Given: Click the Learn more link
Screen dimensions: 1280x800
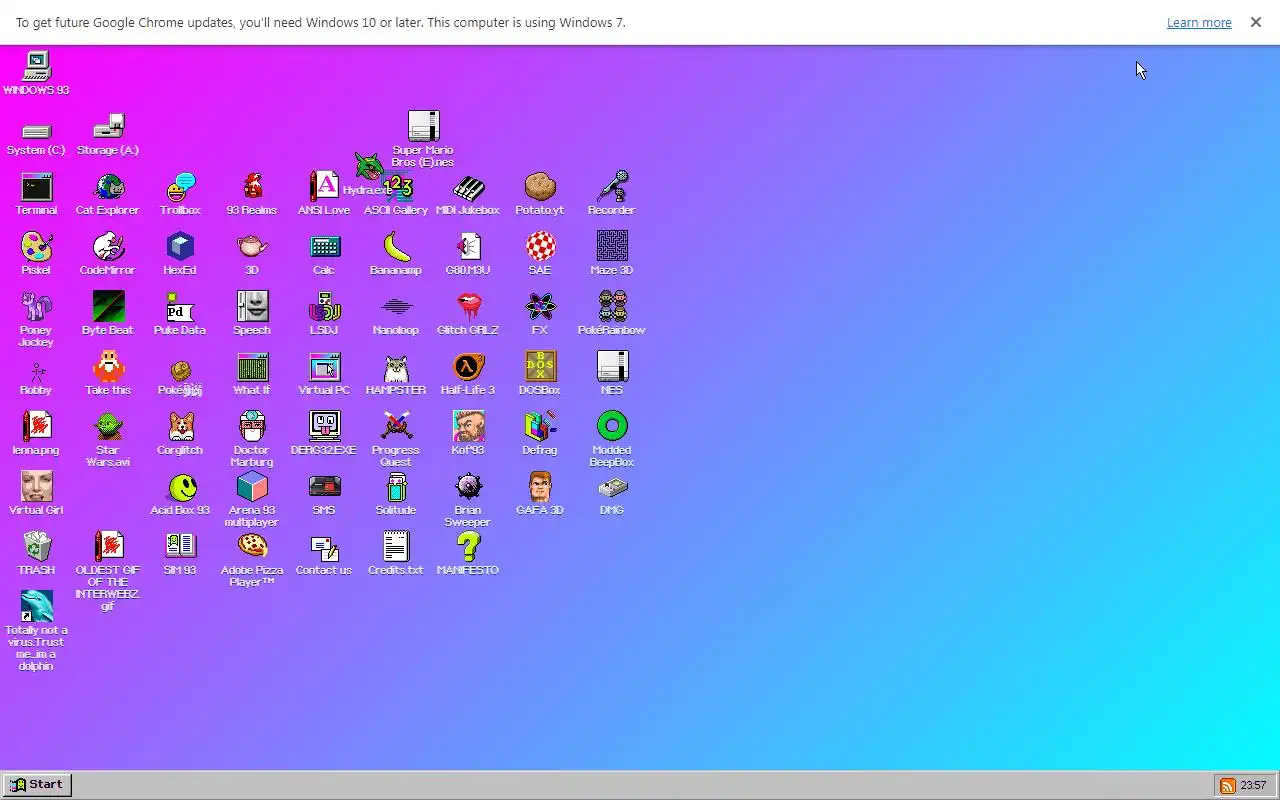Looking at the screenshot, I should (x=1199, y=22).
